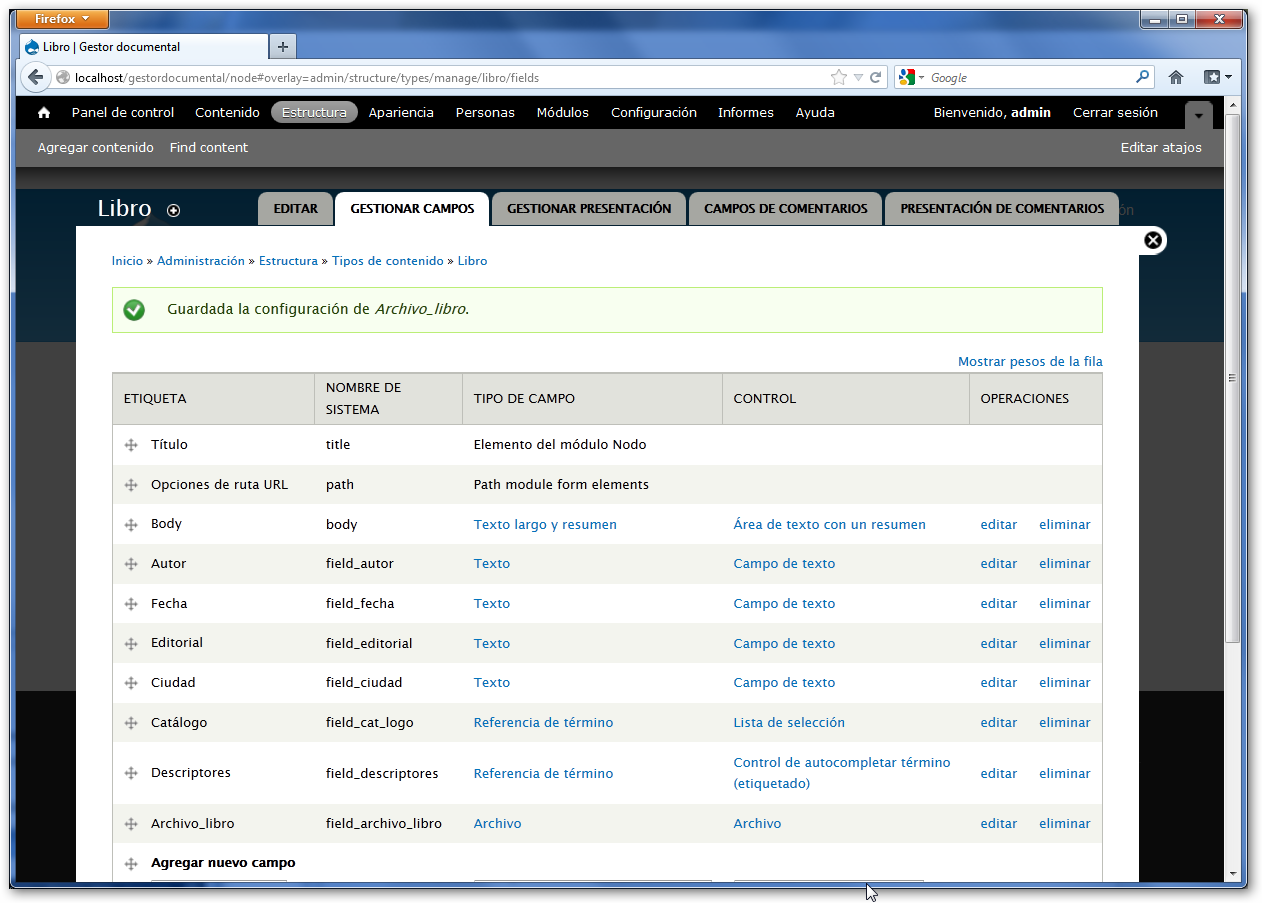The height and width of the screenshot is (903, 1262).
Task: Open the Módulos admin menu item
Action: coord(562,113)
